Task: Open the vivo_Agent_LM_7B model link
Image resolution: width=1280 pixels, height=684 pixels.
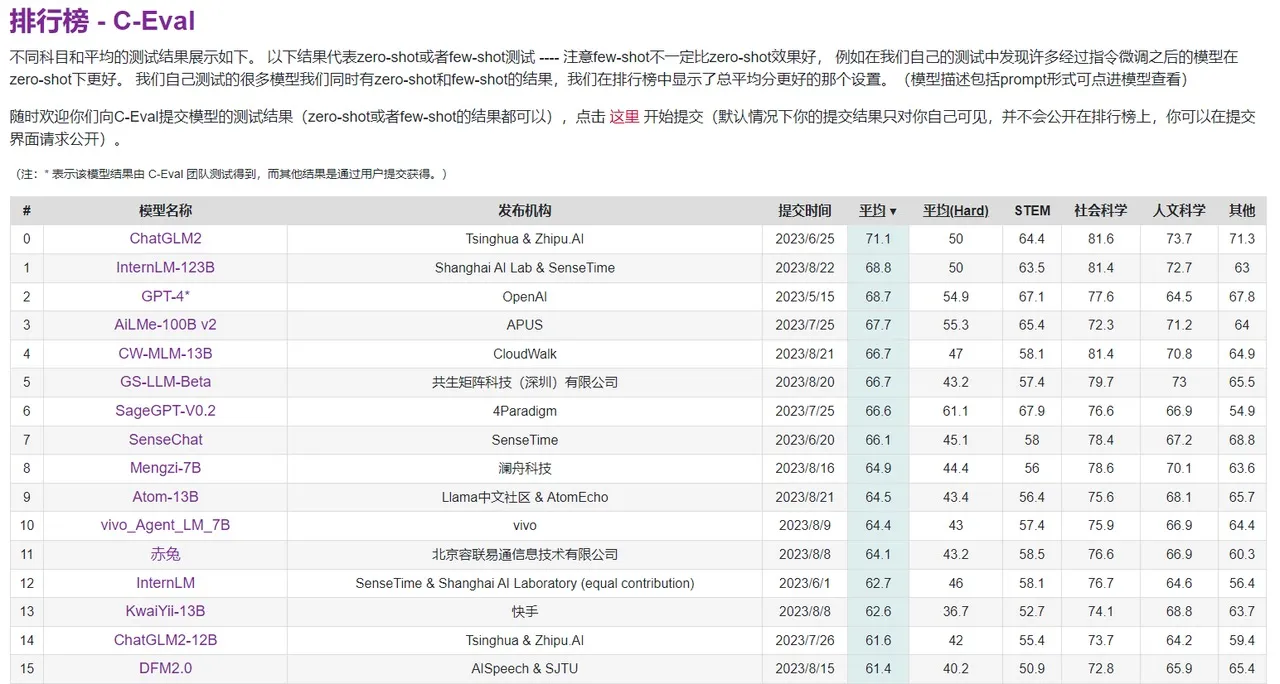Action: 165,525
